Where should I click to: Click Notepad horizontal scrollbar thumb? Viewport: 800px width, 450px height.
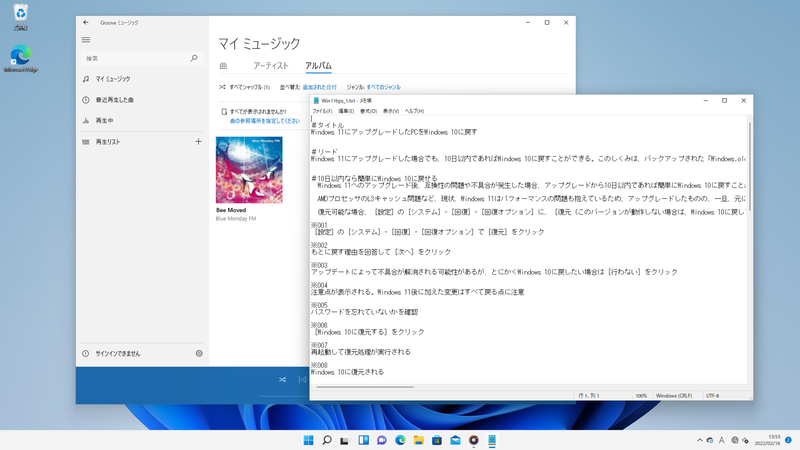coord(365,387)
